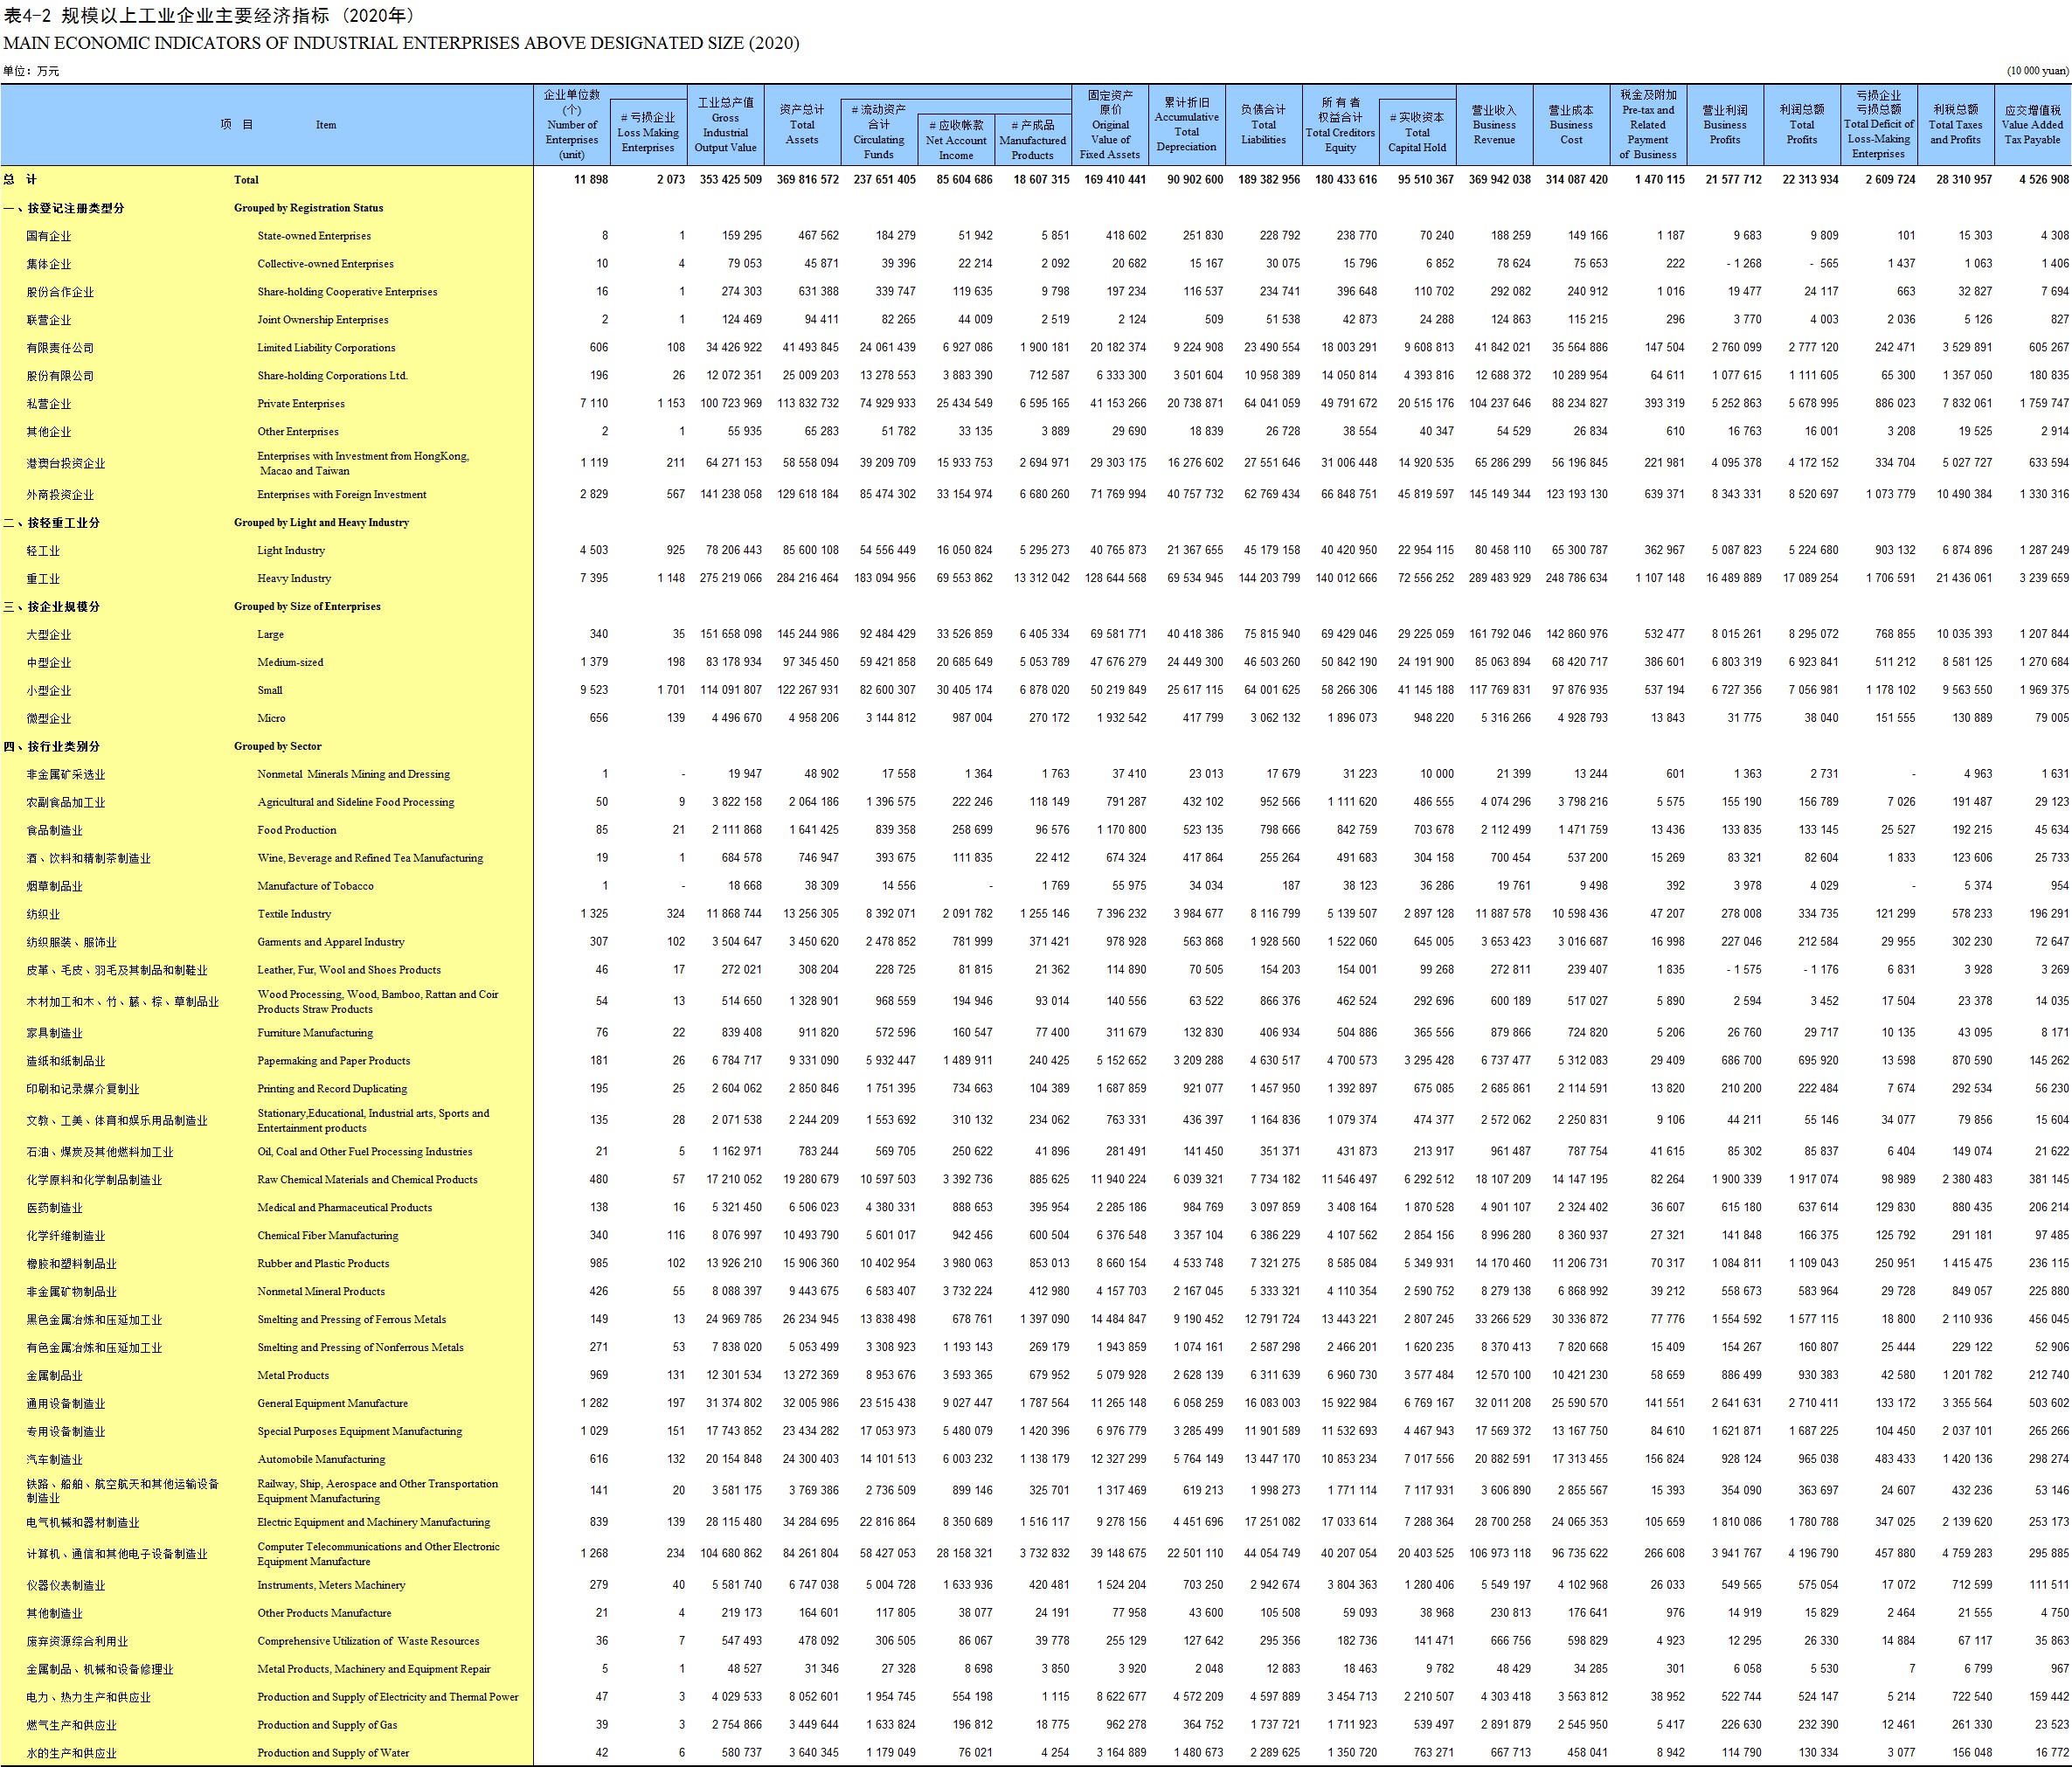Click 'Furniture Manufacturing' row label
2072x1767 pixels.
tap(315, 1034)
